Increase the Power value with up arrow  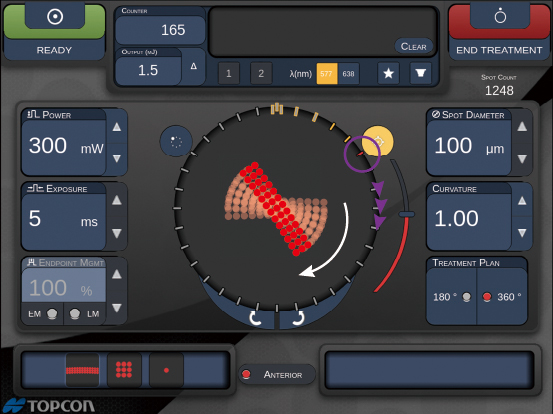click(x=117, y=127)
